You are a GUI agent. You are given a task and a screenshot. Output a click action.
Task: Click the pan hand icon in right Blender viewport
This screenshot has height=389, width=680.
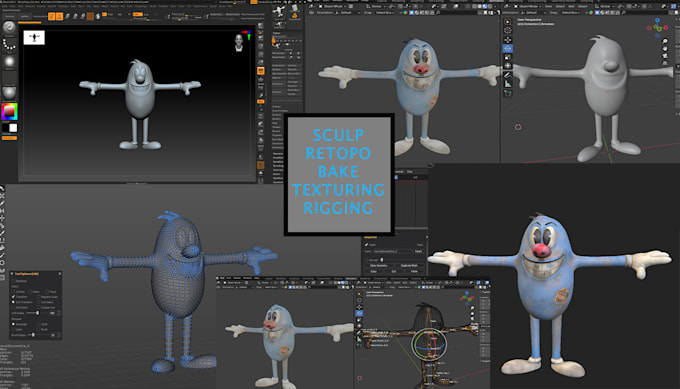coord(665,49)
